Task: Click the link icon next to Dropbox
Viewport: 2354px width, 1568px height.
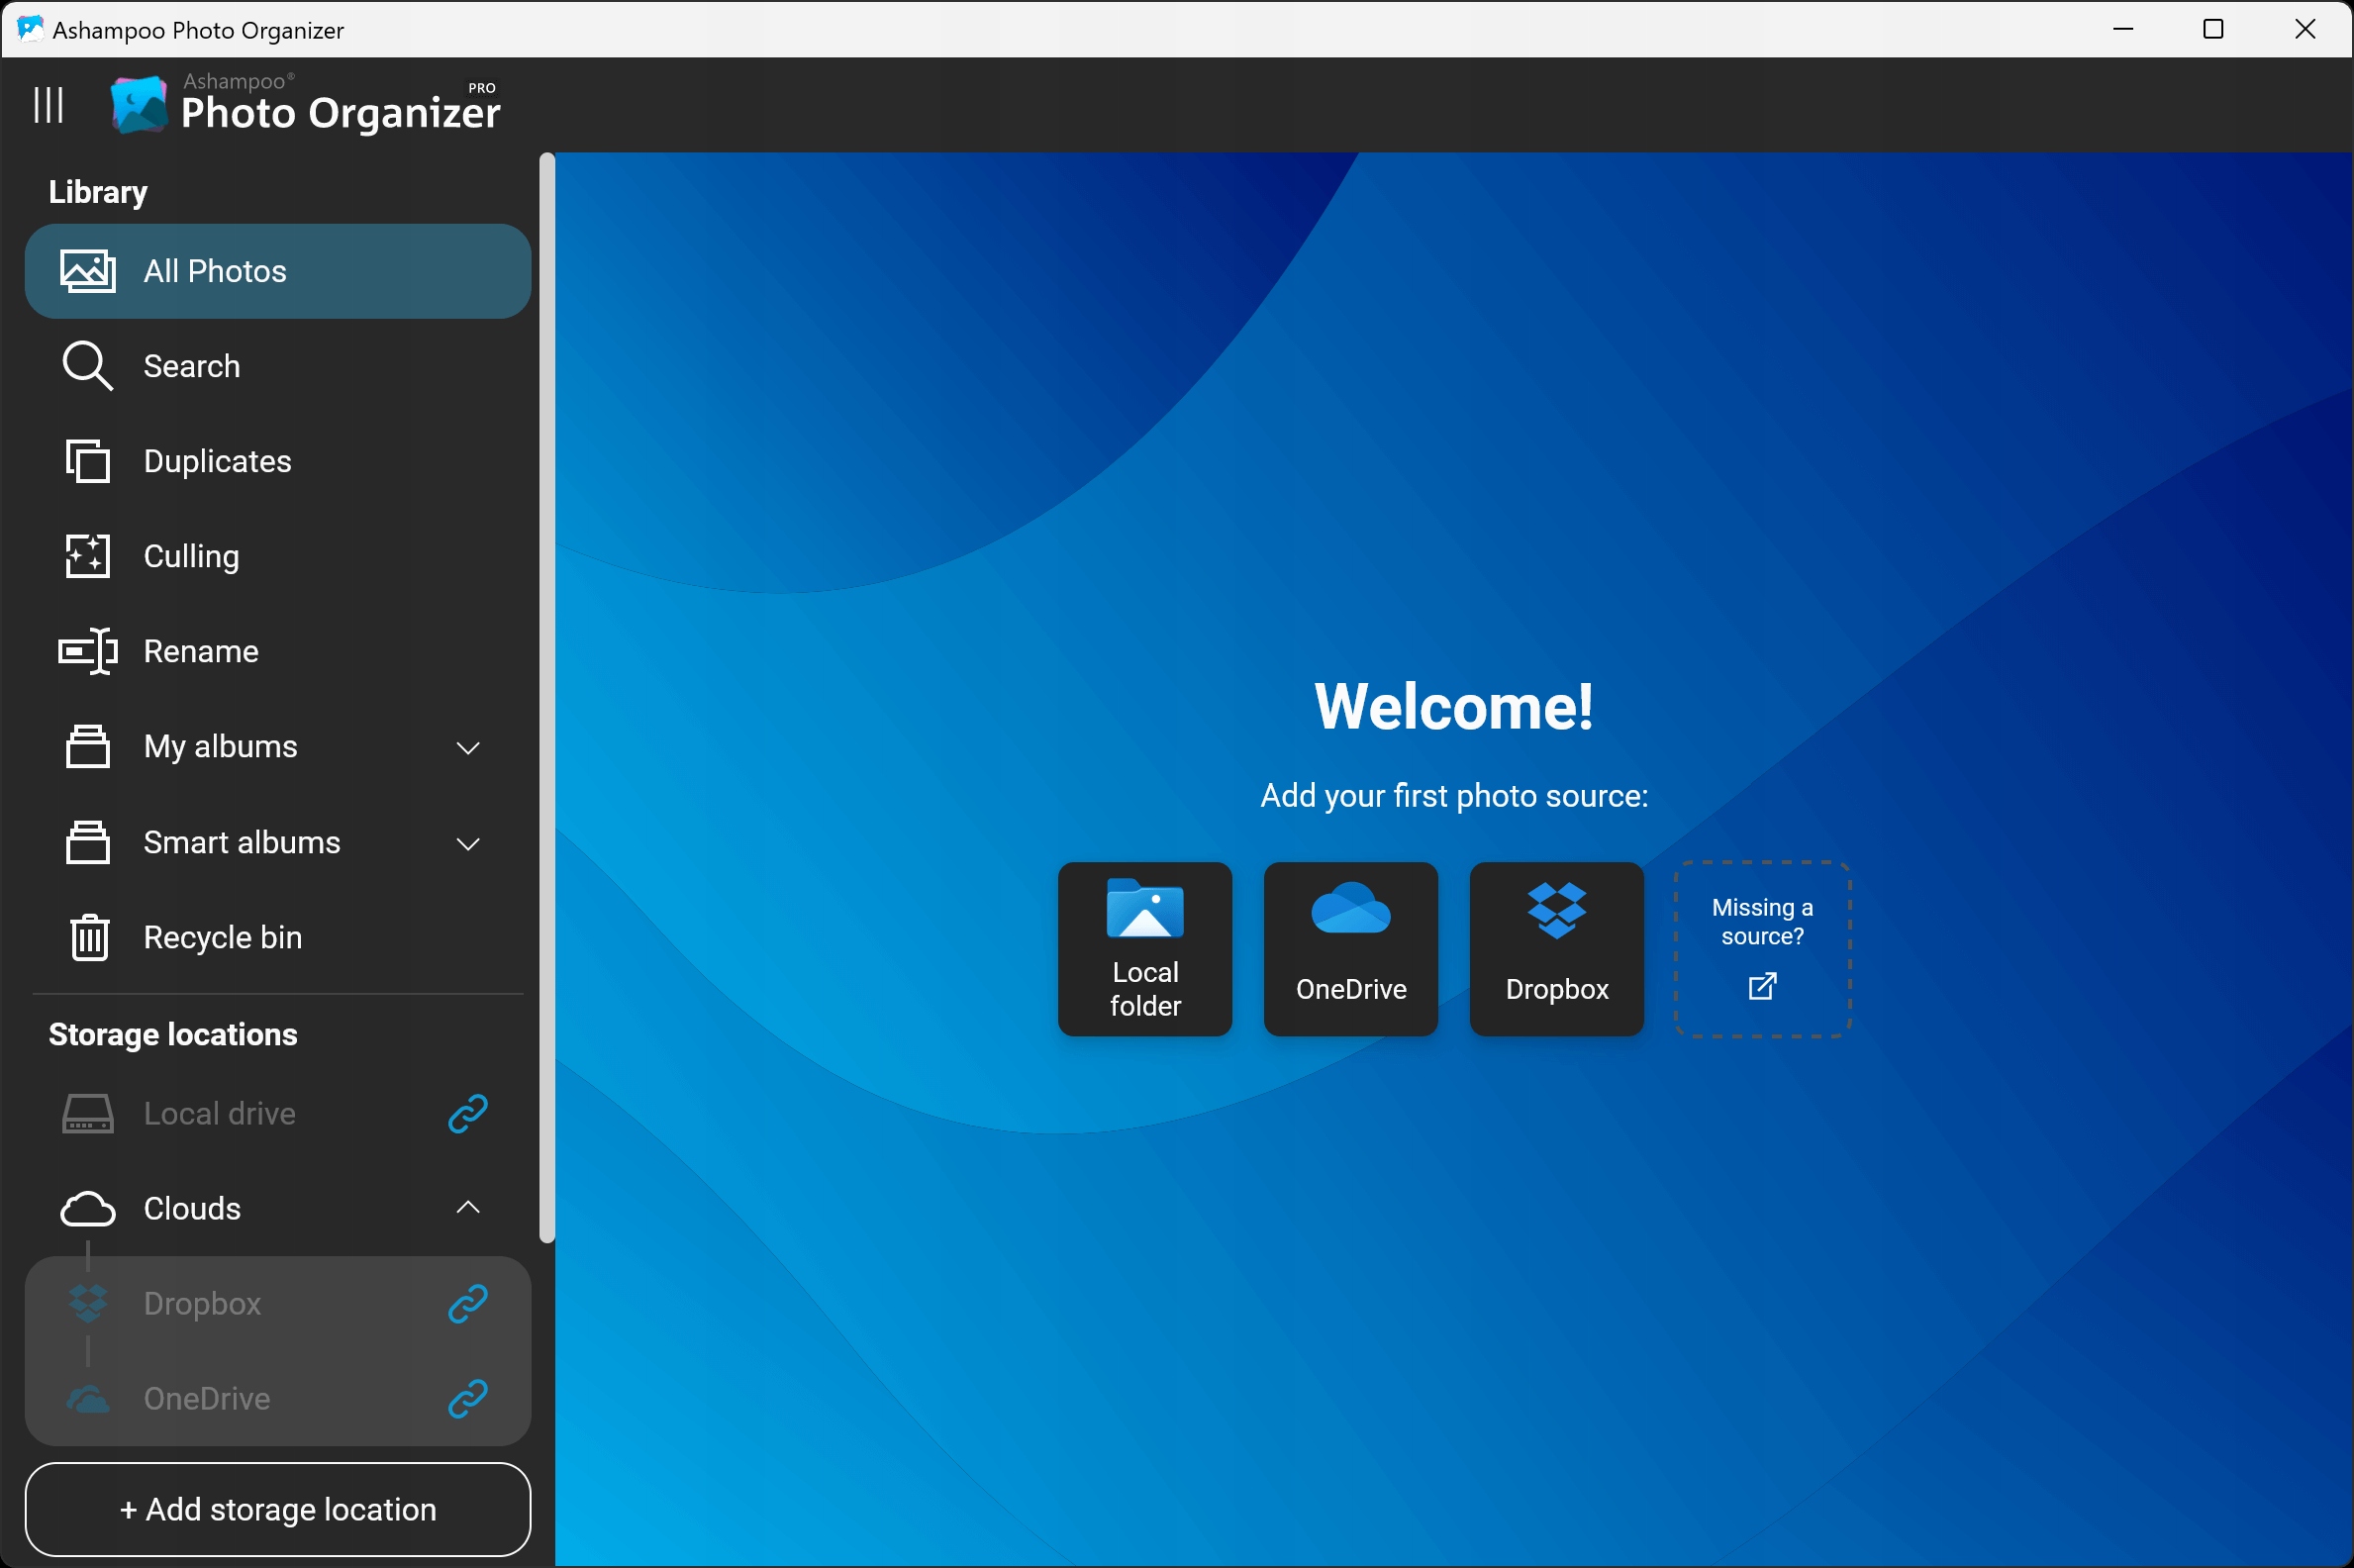Action: click(467, 1303)
